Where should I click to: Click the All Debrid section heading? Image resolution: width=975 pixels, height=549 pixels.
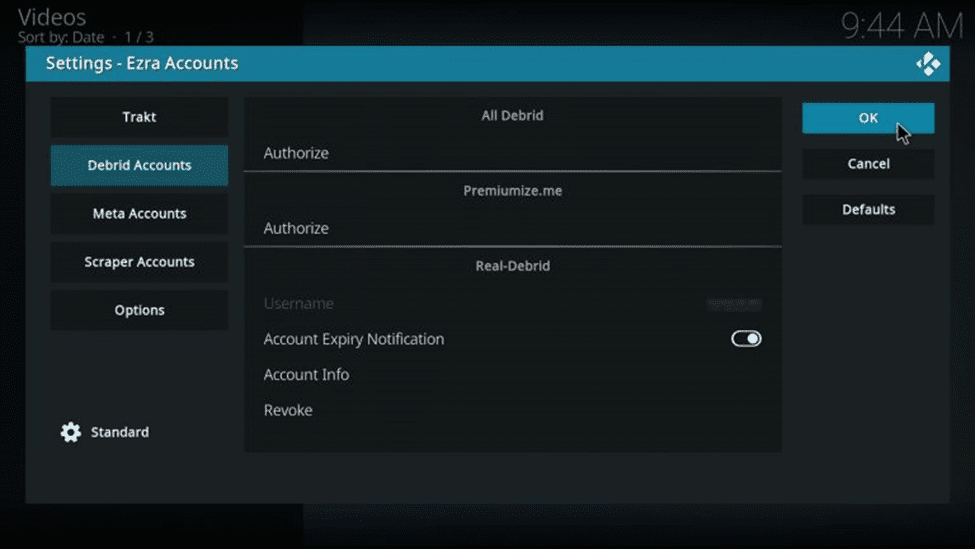click(x=512, y=116)
